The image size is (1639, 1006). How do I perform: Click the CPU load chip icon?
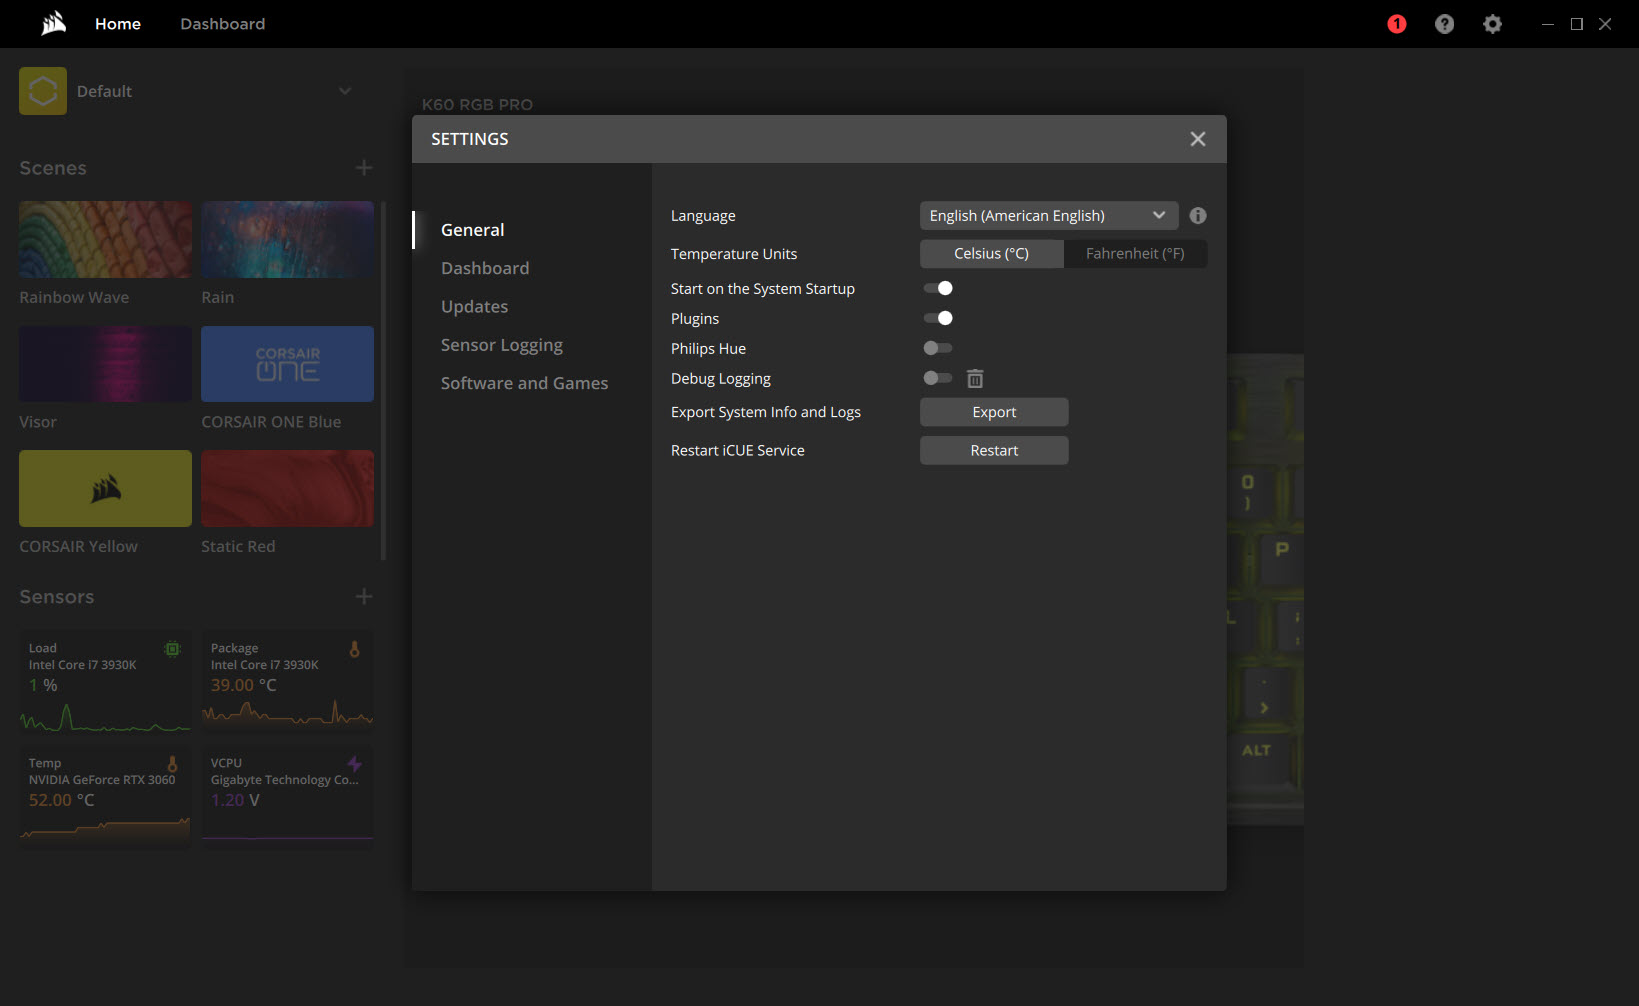tap(172, 649)
